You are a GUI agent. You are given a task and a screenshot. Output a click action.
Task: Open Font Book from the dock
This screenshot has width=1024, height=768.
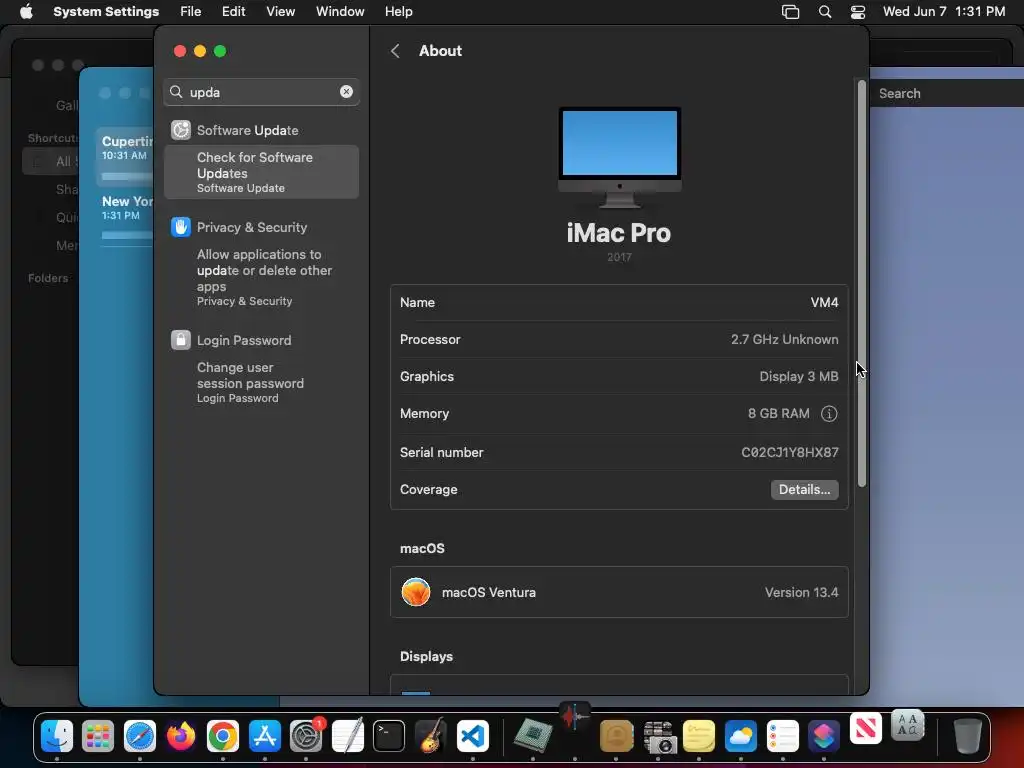[x=907, y=725]
